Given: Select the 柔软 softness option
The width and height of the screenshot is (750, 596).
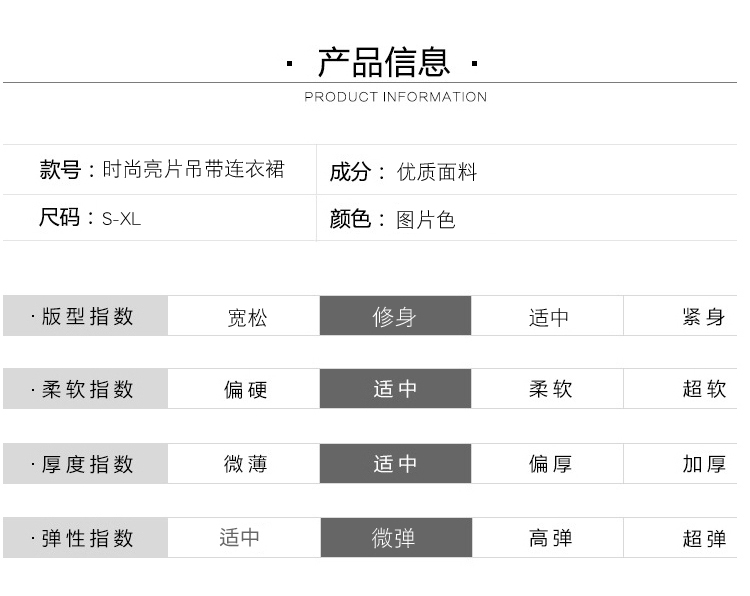Looking at the screenshot, I should [548, 390].
